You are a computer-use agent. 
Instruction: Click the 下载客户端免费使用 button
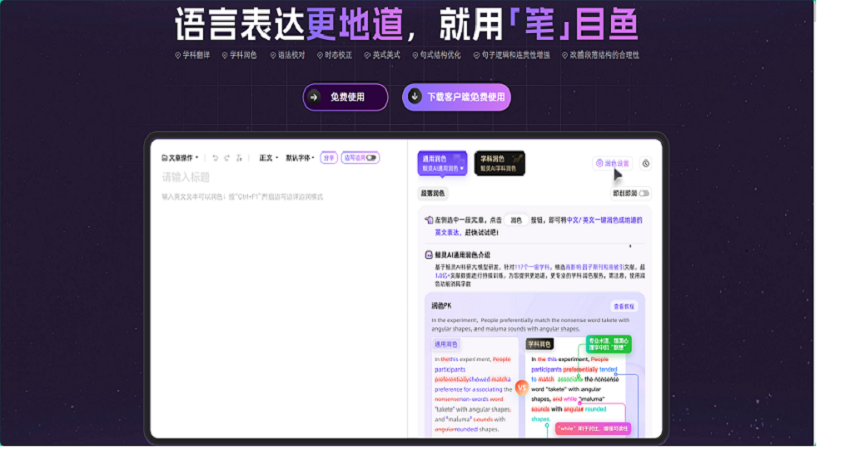[457, 97]
